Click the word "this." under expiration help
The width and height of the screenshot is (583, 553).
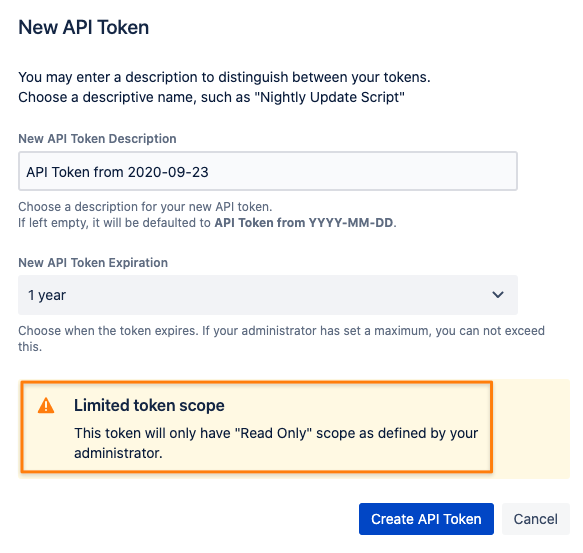pos(30,347)
